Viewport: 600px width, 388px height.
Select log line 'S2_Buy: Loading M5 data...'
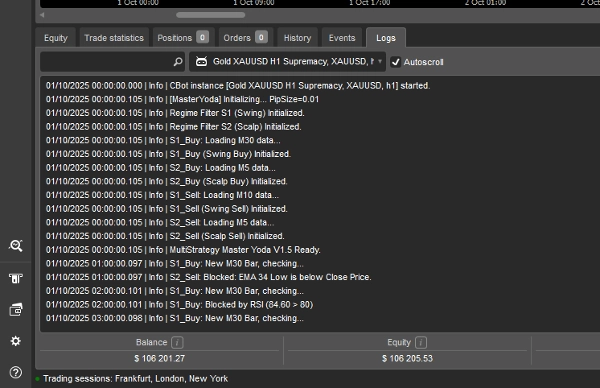tap(161, 168)
